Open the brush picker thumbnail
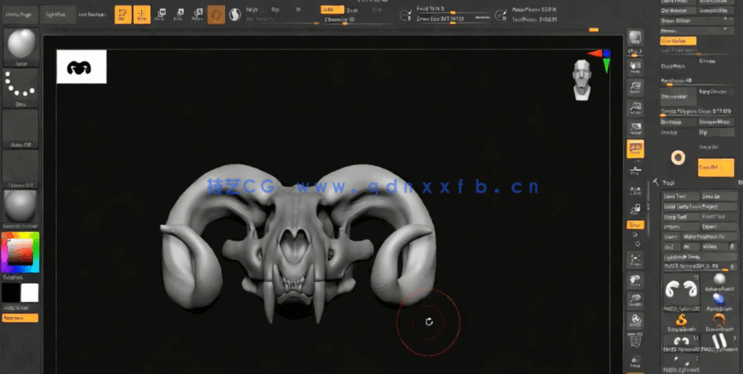 [x=21, y=47]
